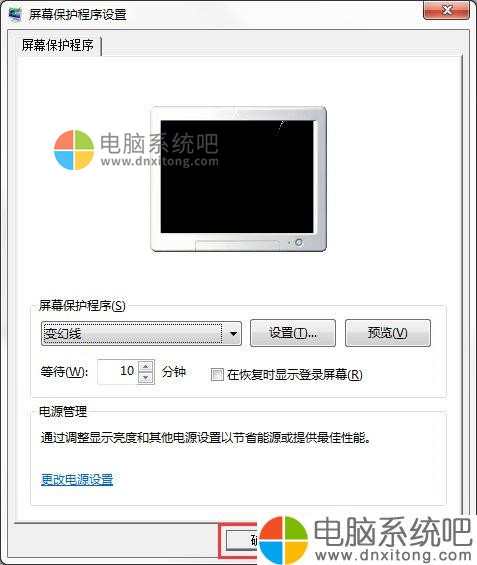The width and height of the screenshot is (477, 565).
Task: Open 设置(T)... for the screen saver
Action: [x=293, y=333]
